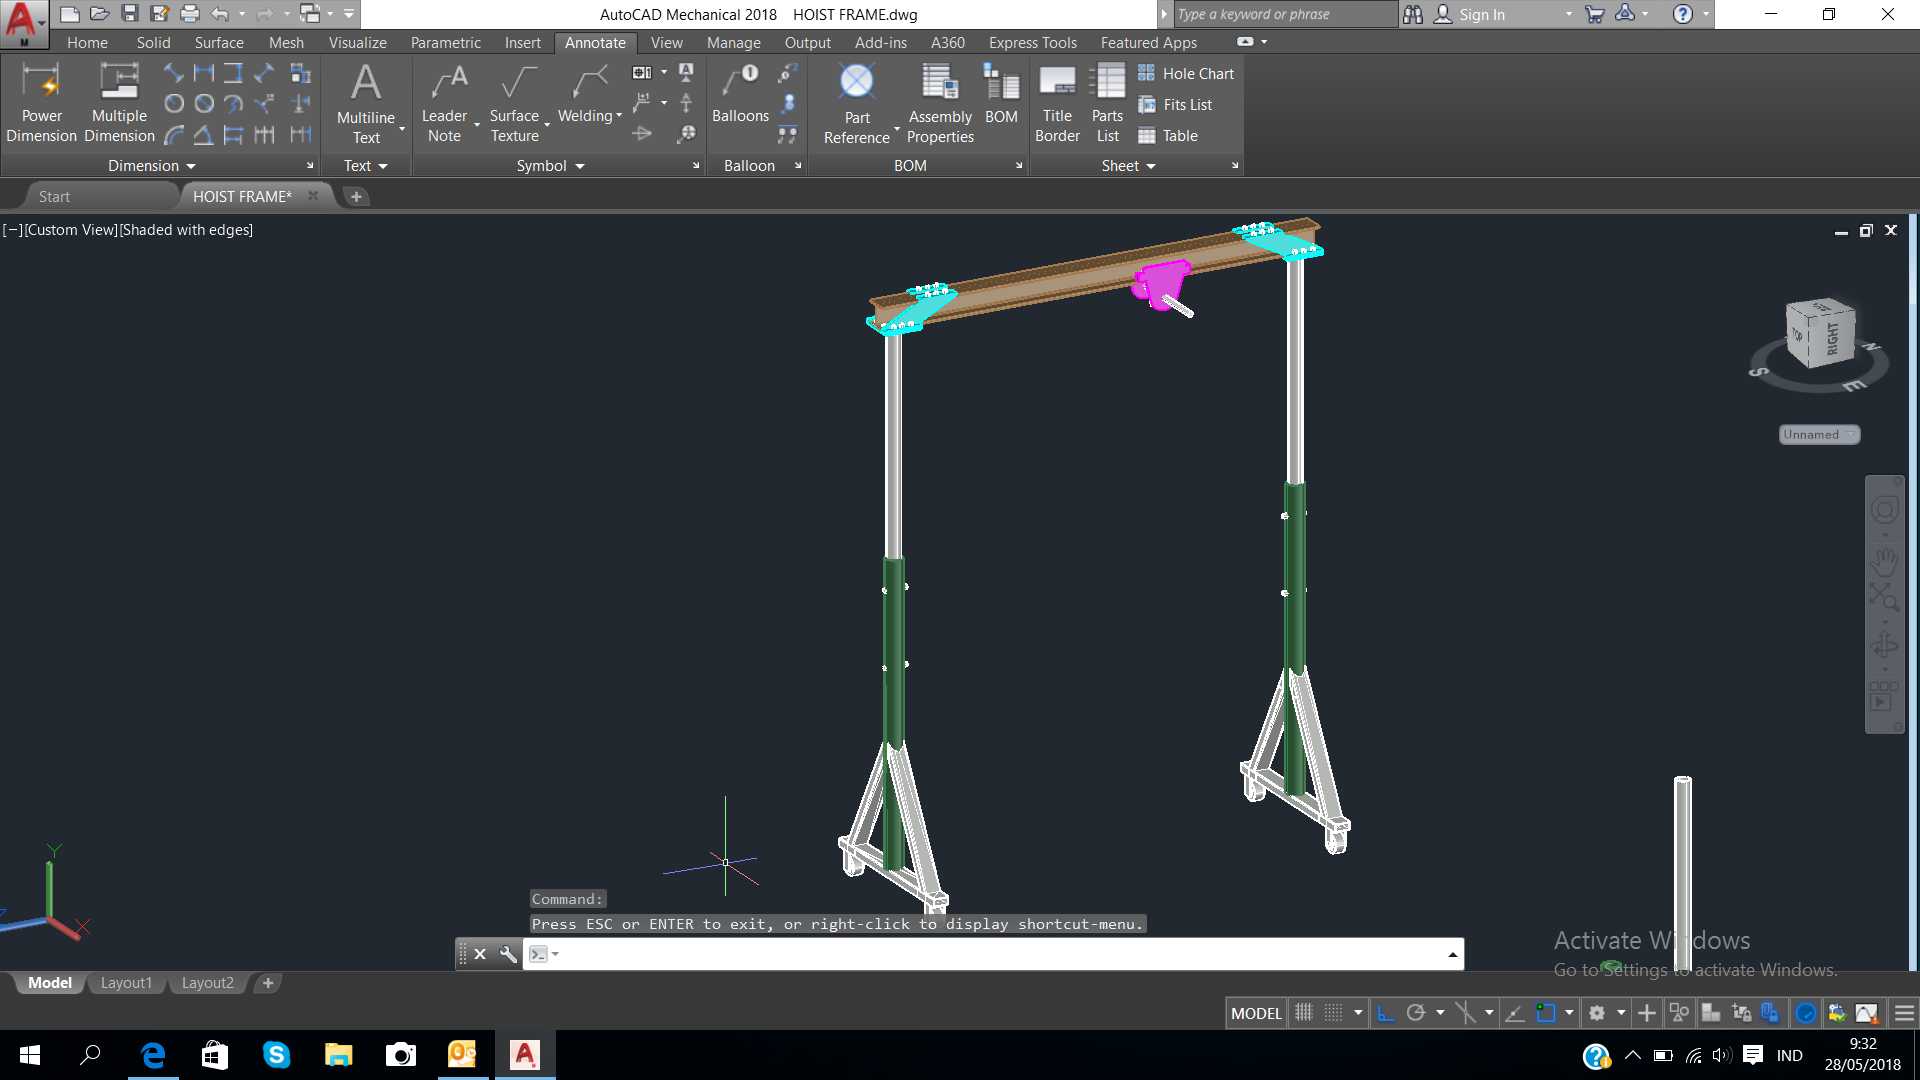Viewport: 1920px width, 1080px height.
Task: Toggle snap mode dots in status bar
Action: coord(1334,1013)
